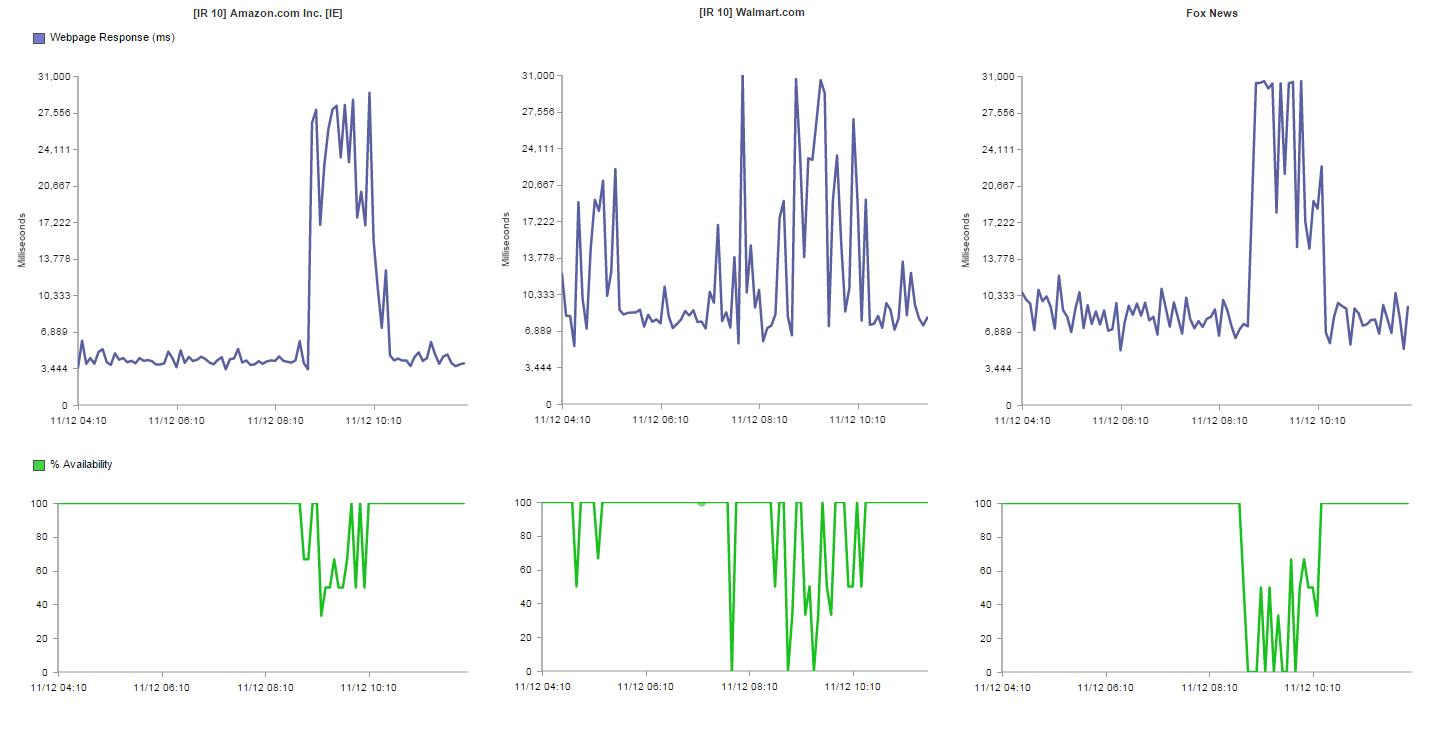Click the 6,889 y-axis label in Fox News chart

click(x=999, y=332)
